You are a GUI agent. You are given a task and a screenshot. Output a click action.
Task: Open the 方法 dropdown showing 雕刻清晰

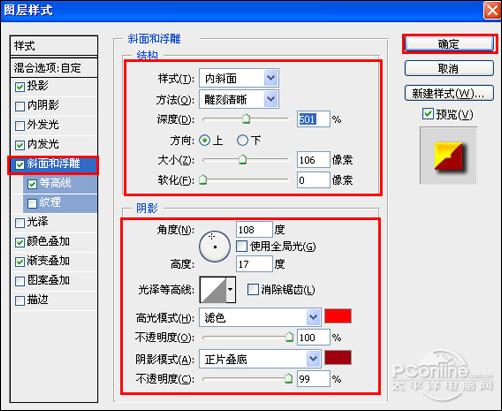point(239,99)
